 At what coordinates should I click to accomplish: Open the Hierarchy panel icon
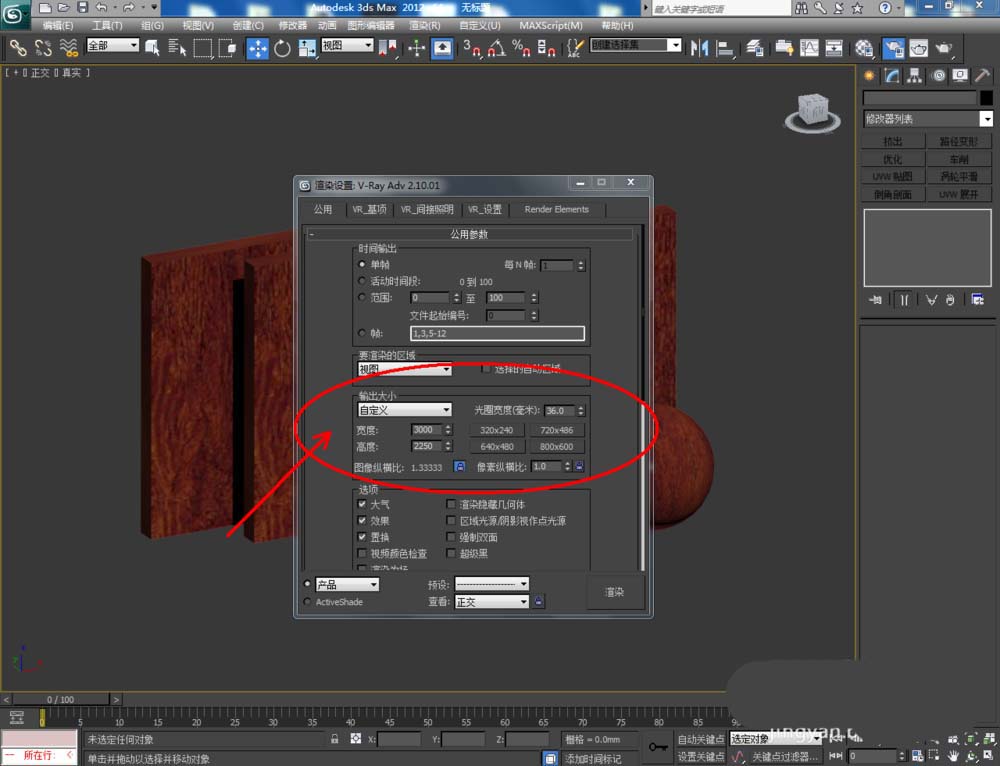click(915, 76)
